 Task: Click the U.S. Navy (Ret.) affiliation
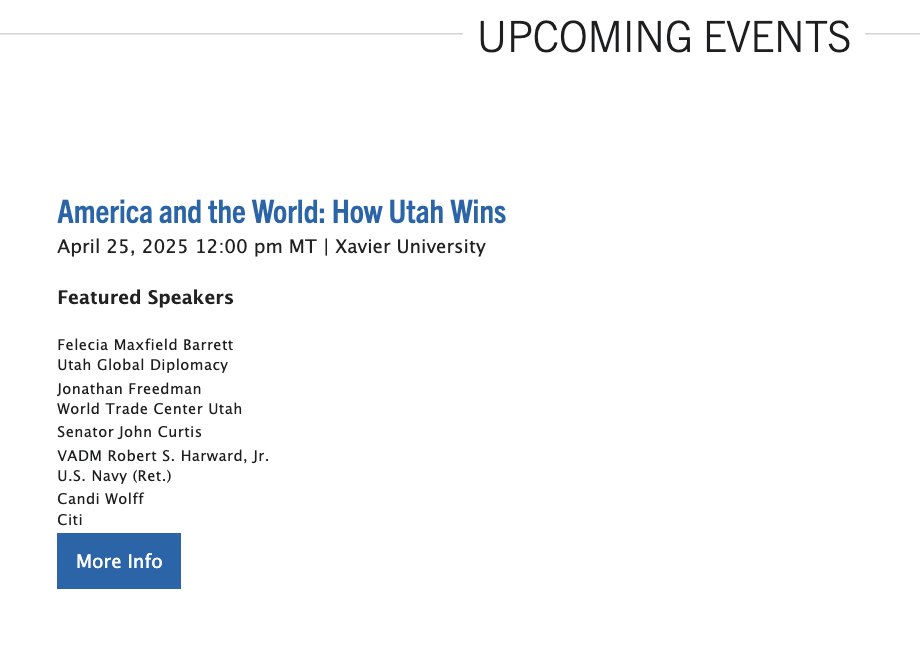pyautogui.click(x=115, y=475)
